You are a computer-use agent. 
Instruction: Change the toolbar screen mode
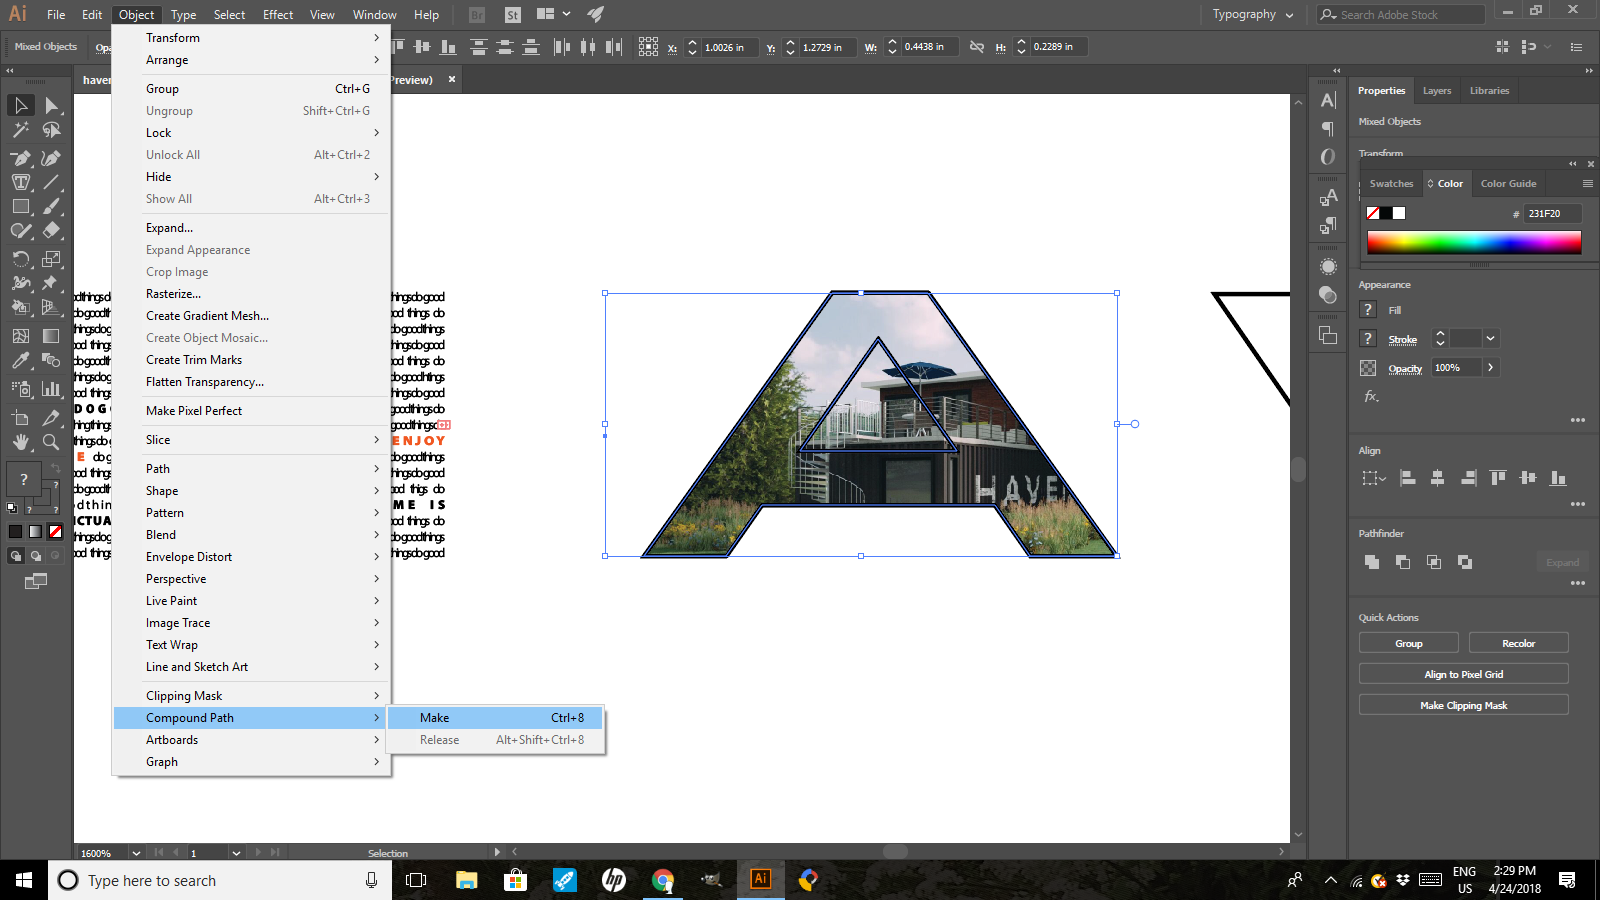click(x=36, y=581)
